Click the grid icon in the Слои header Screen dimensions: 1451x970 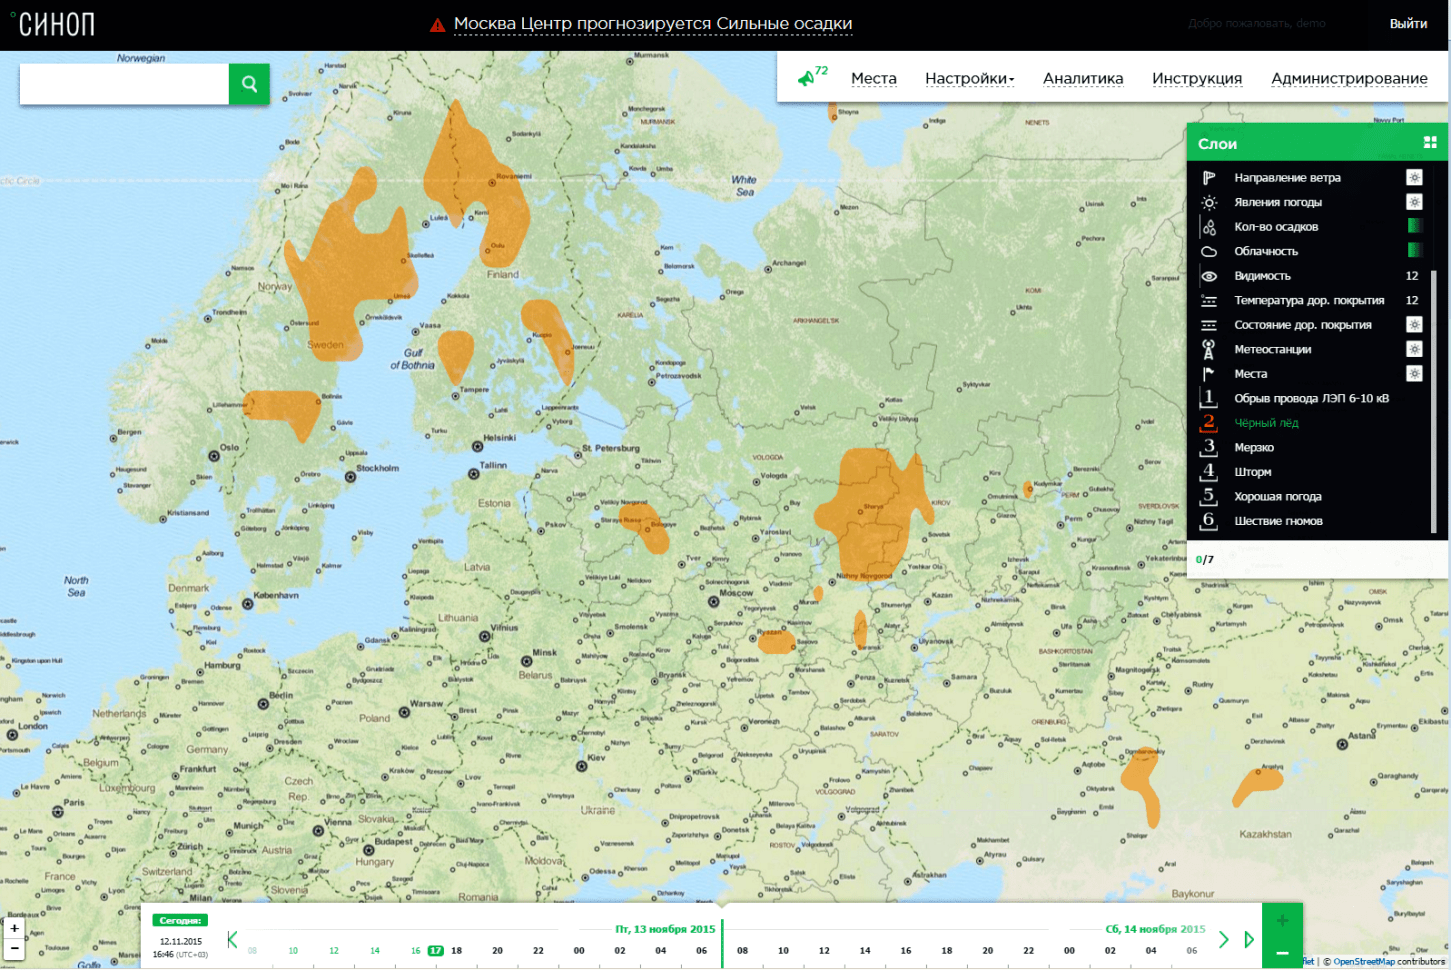point(1430,143)
